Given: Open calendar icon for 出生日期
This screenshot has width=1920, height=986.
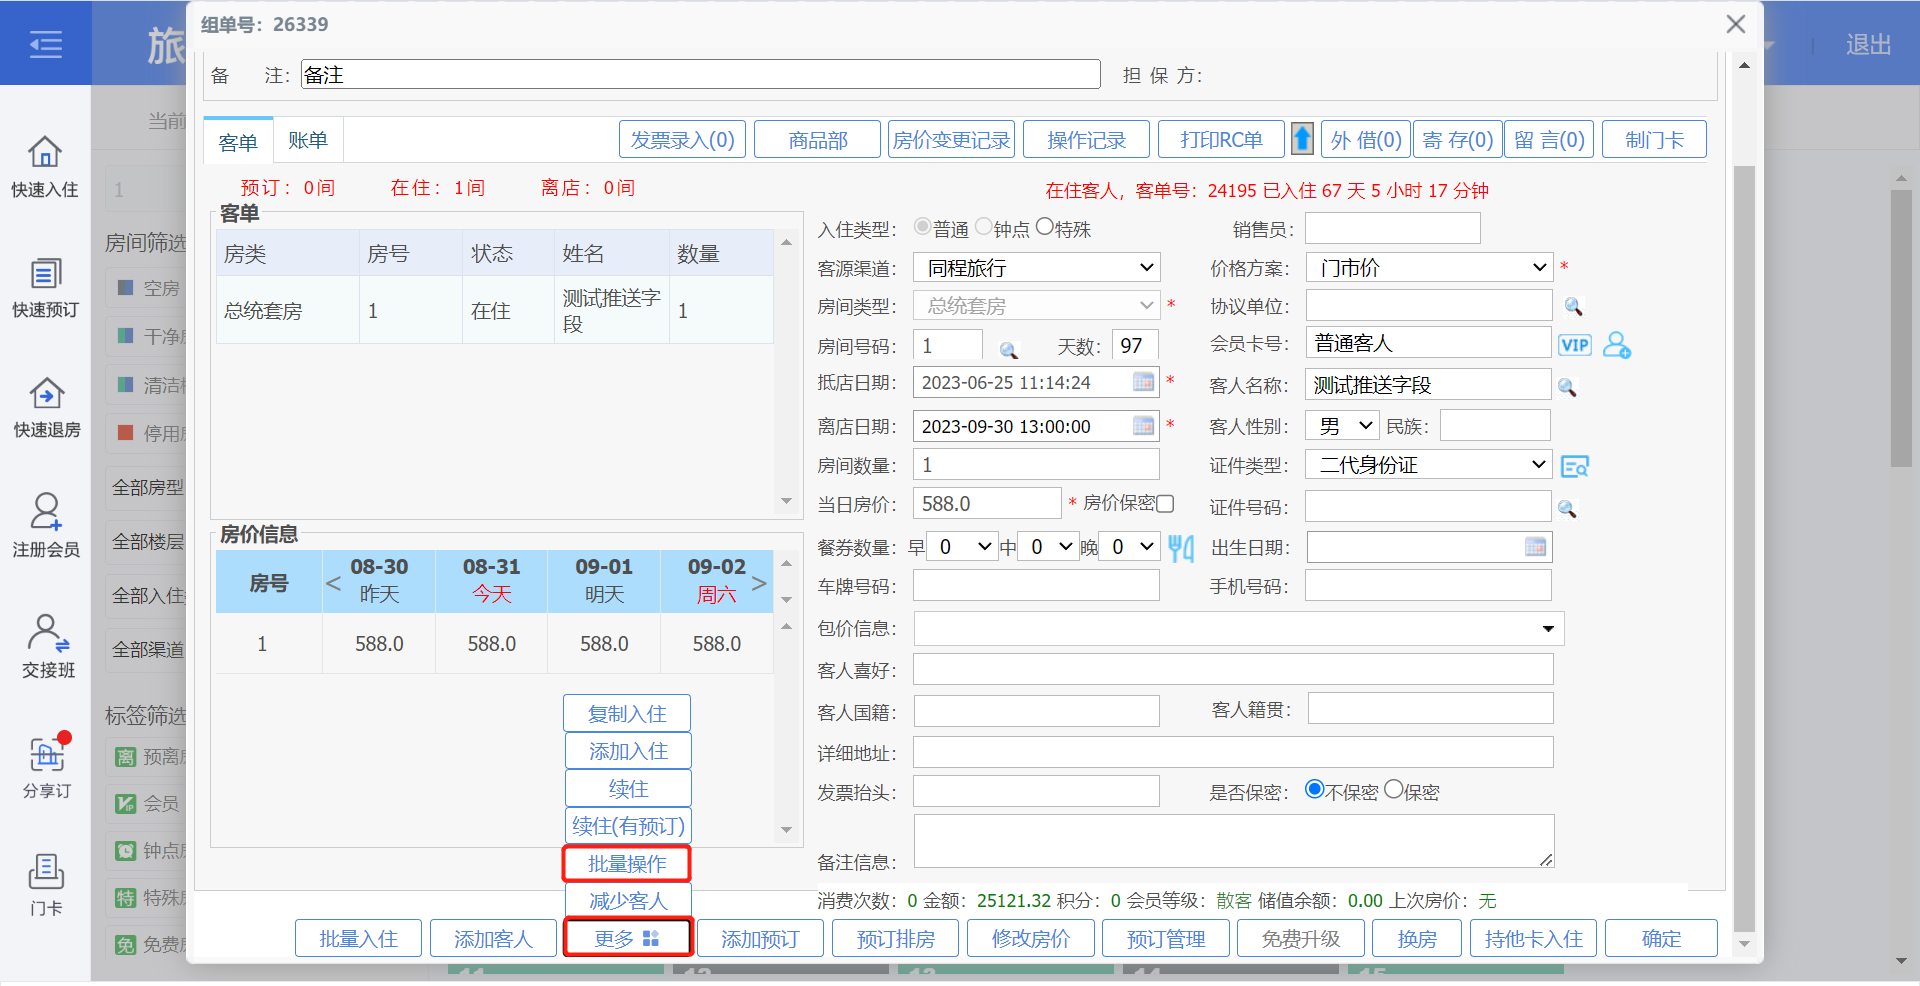Looking at the screenshot, I should (x=1535, y=547).
